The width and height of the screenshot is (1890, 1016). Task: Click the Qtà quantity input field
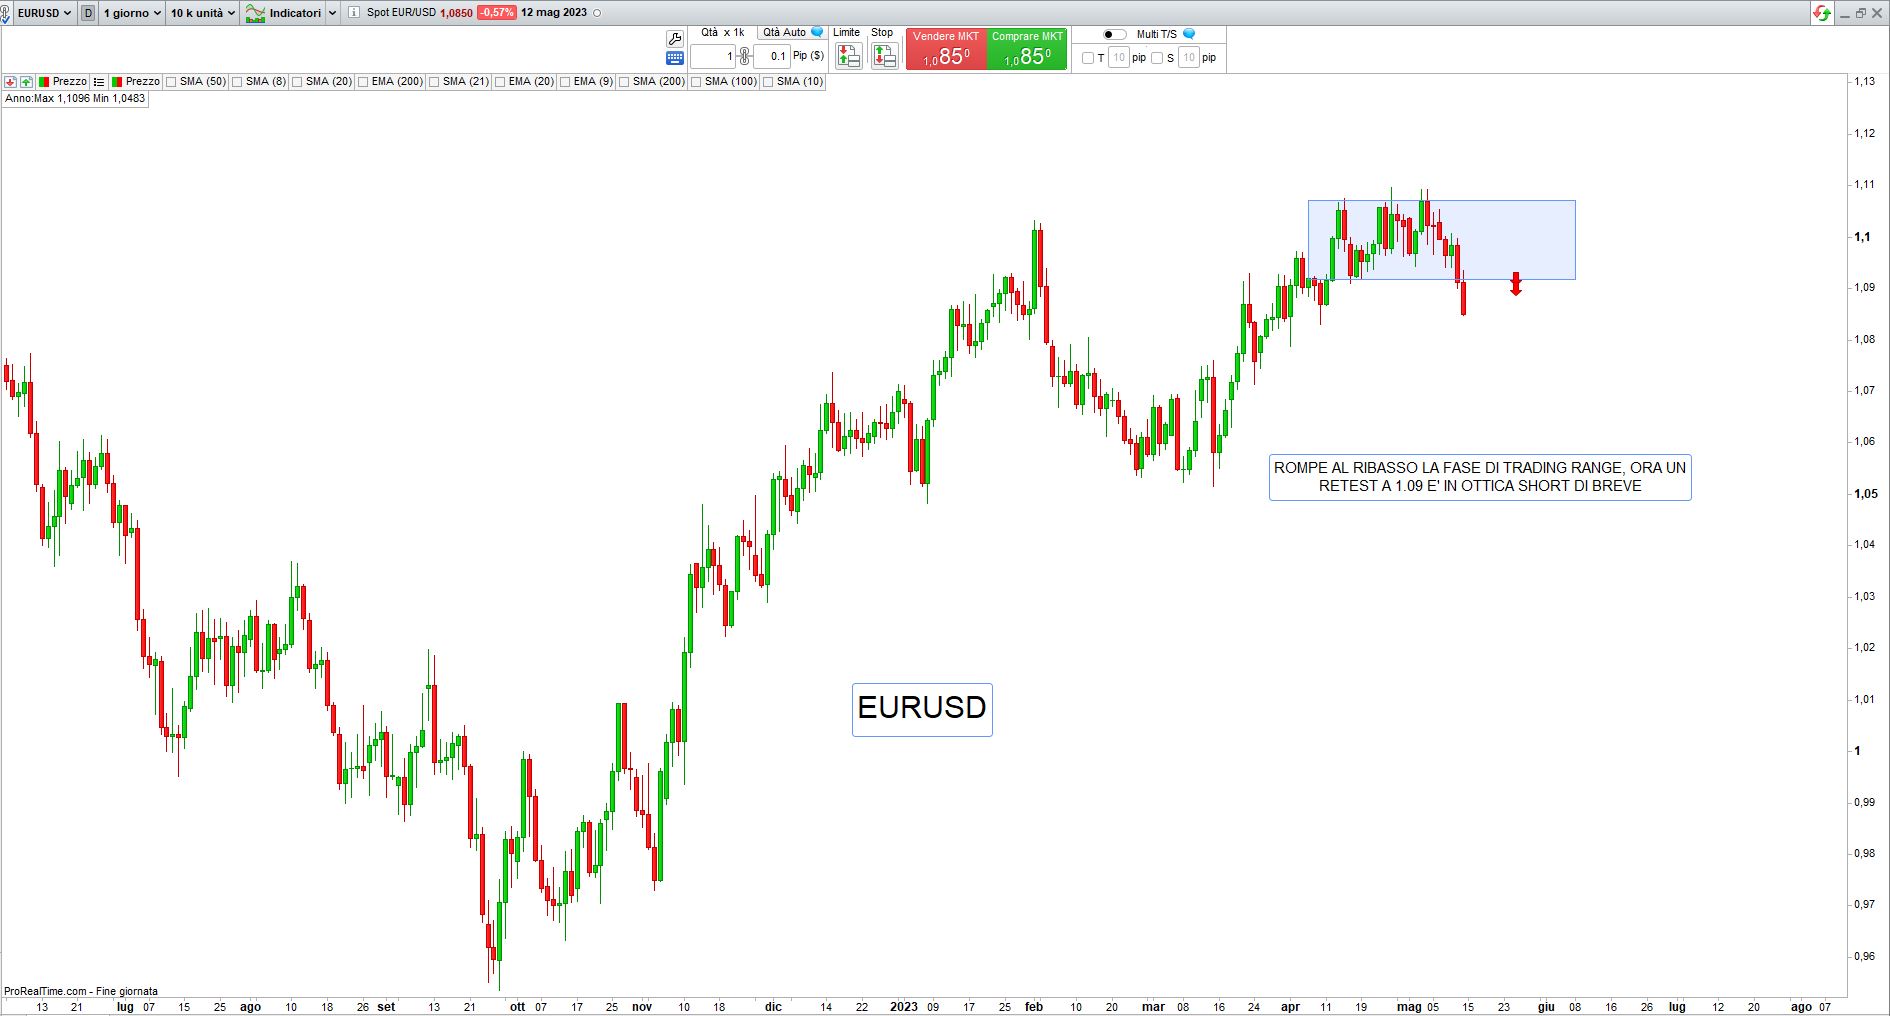click(714, 57)
